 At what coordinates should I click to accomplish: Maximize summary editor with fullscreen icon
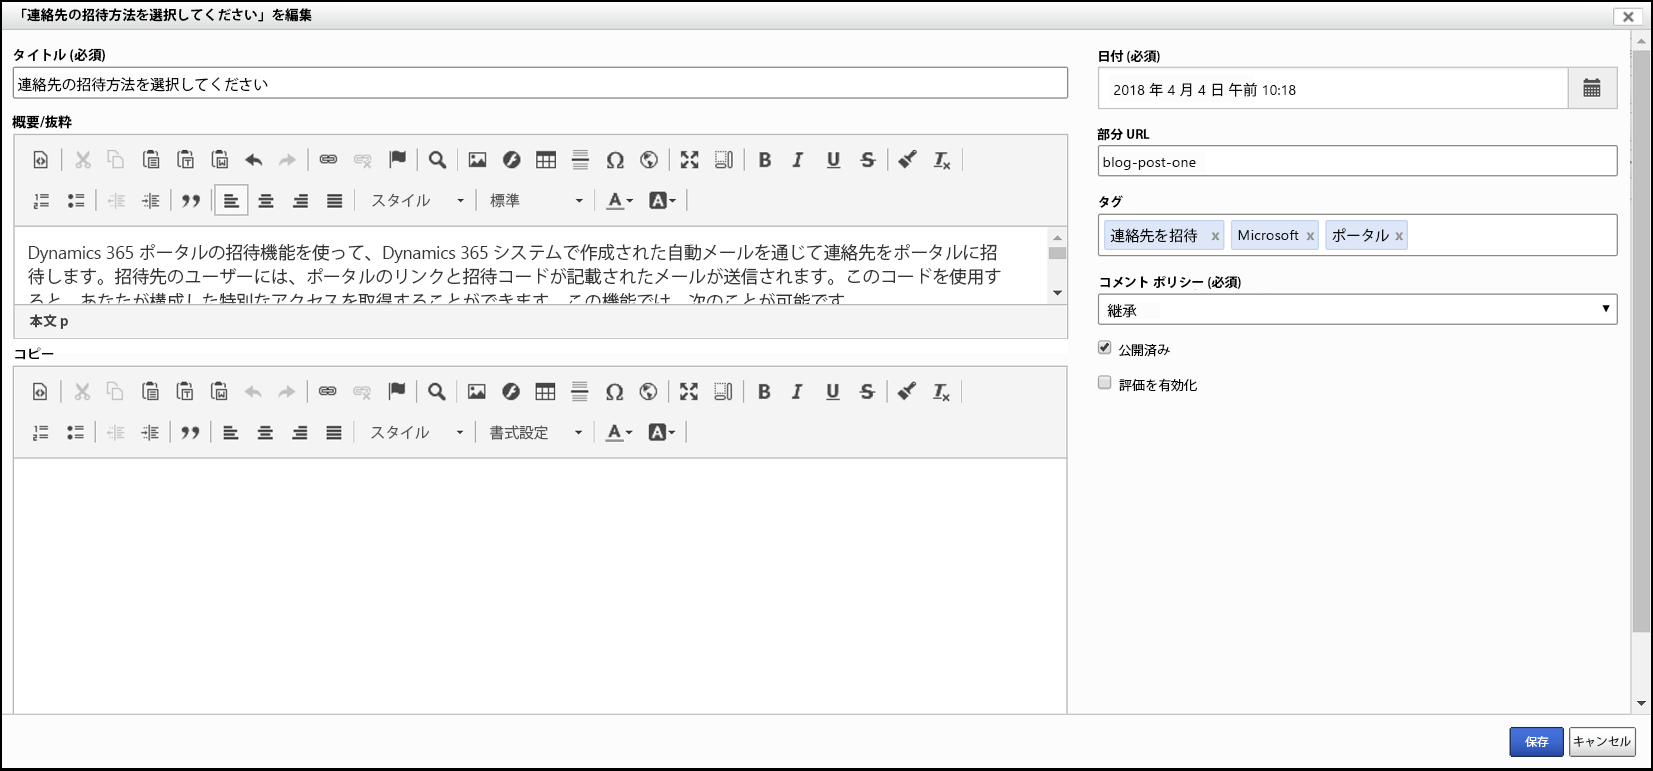pos(689,160)
